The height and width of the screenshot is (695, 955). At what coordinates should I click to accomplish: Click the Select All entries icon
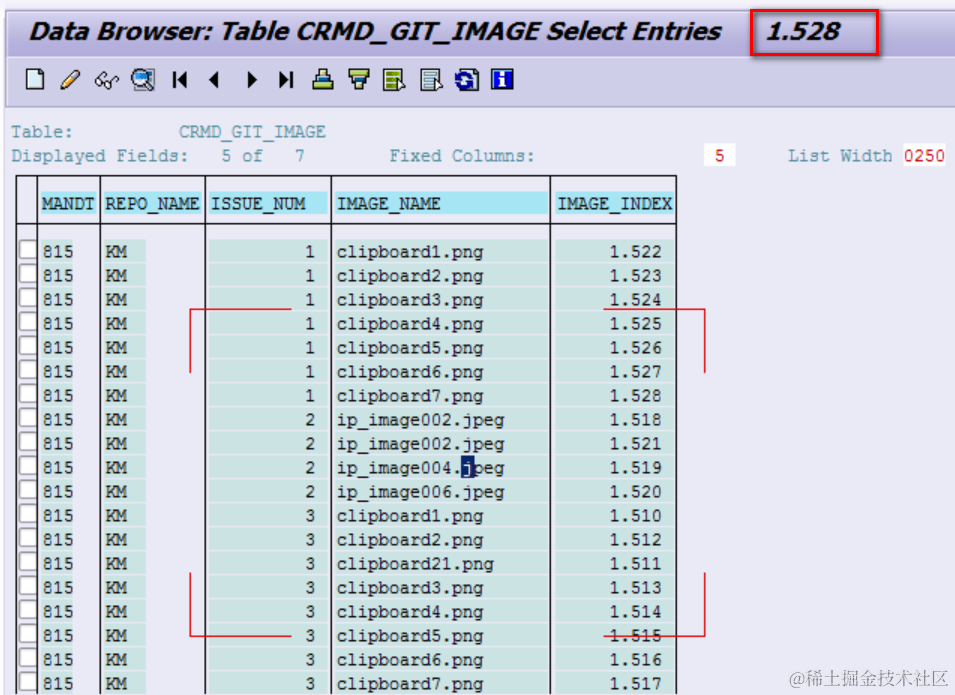pos(394,80)
